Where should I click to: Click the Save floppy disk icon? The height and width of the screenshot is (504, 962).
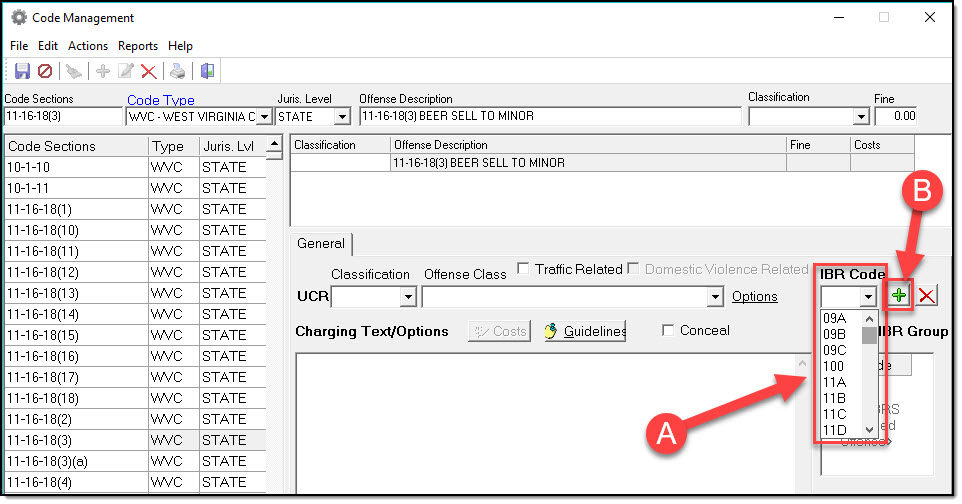click(x=22, y=71)
